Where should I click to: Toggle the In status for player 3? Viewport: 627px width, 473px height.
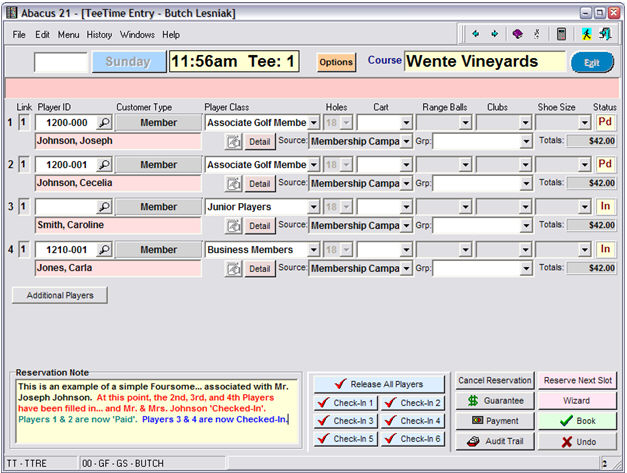click(605, 207)
